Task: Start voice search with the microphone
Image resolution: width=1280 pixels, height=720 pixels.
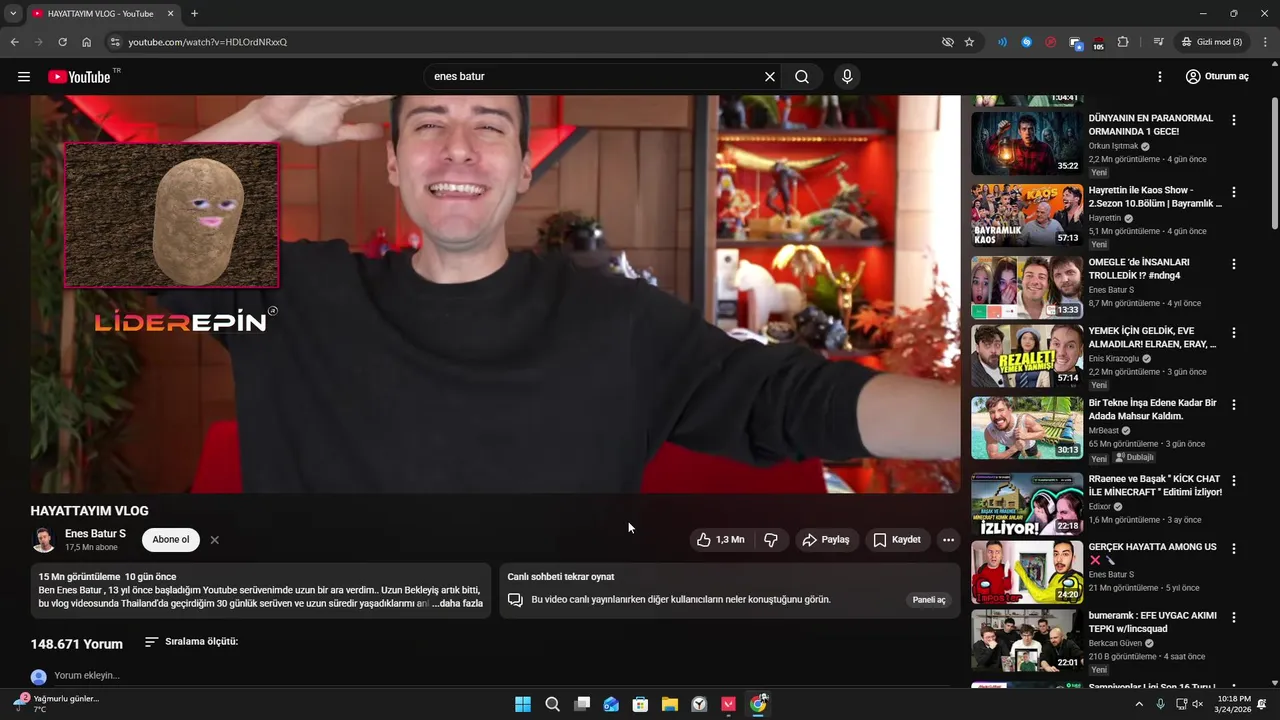Action: point(847,77)
